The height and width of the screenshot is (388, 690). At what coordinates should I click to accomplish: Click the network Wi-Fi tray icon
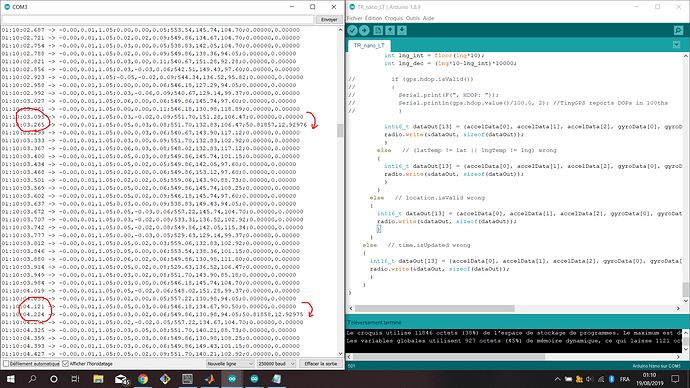coord(601,379)
